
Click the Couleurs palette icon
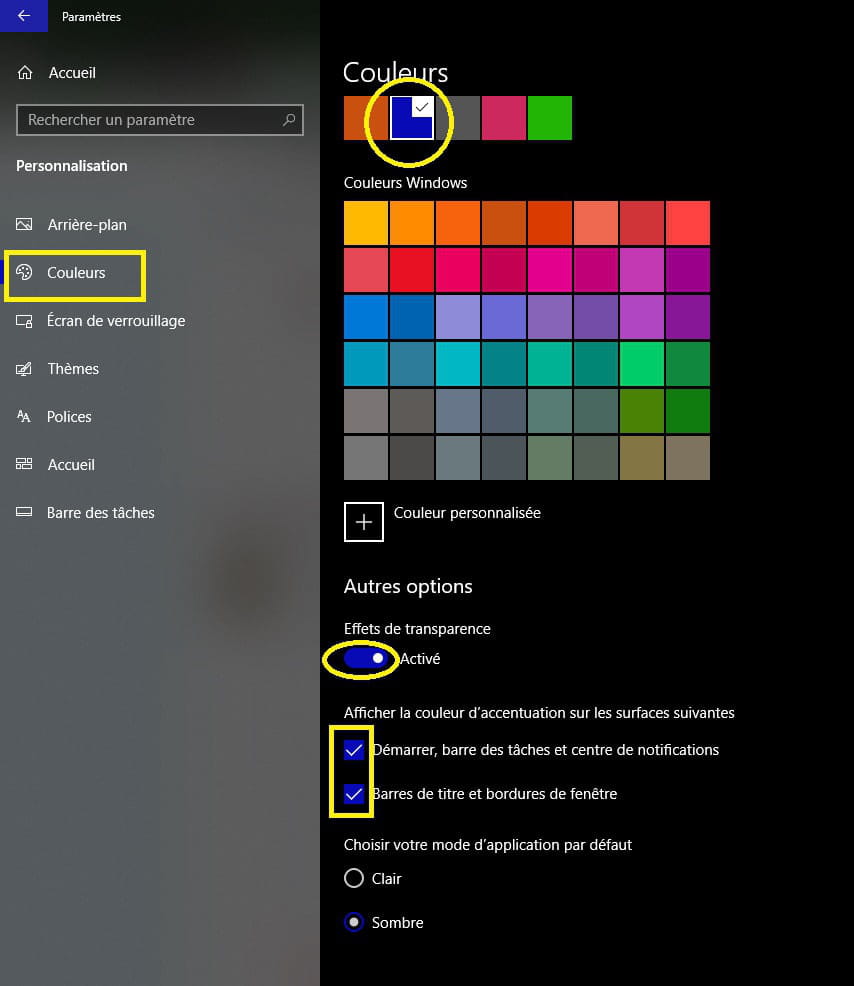pyautogui.click(x=24, y=272)
